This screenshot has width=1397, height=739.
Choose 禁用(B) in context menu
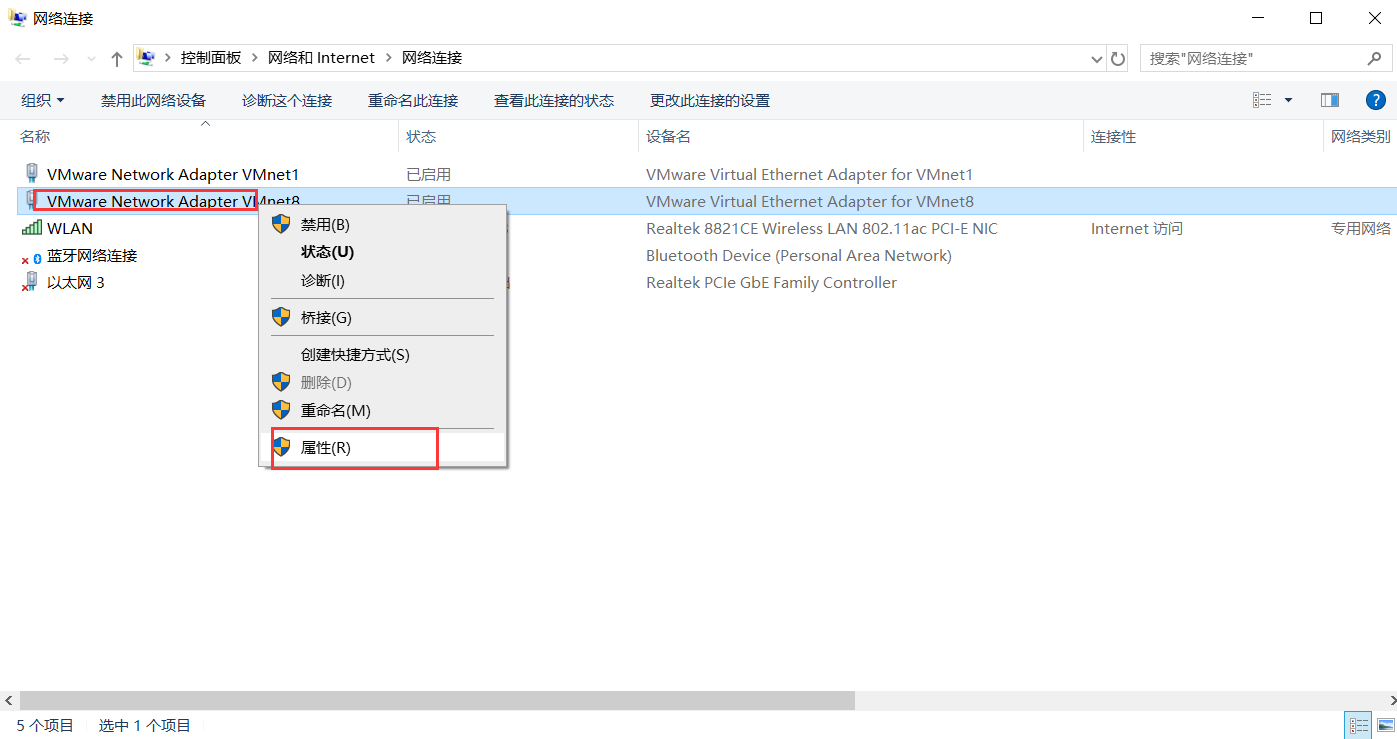pyautogui.click(x=383, y=225)
